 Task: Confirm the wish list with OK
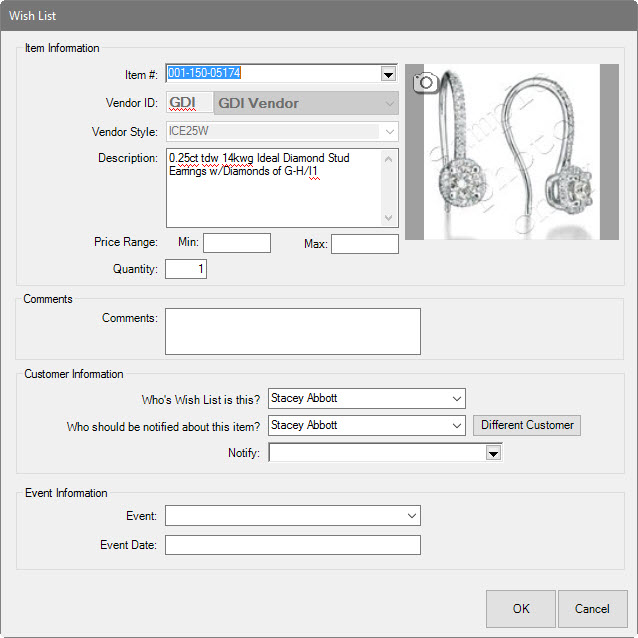pos(520,608)
